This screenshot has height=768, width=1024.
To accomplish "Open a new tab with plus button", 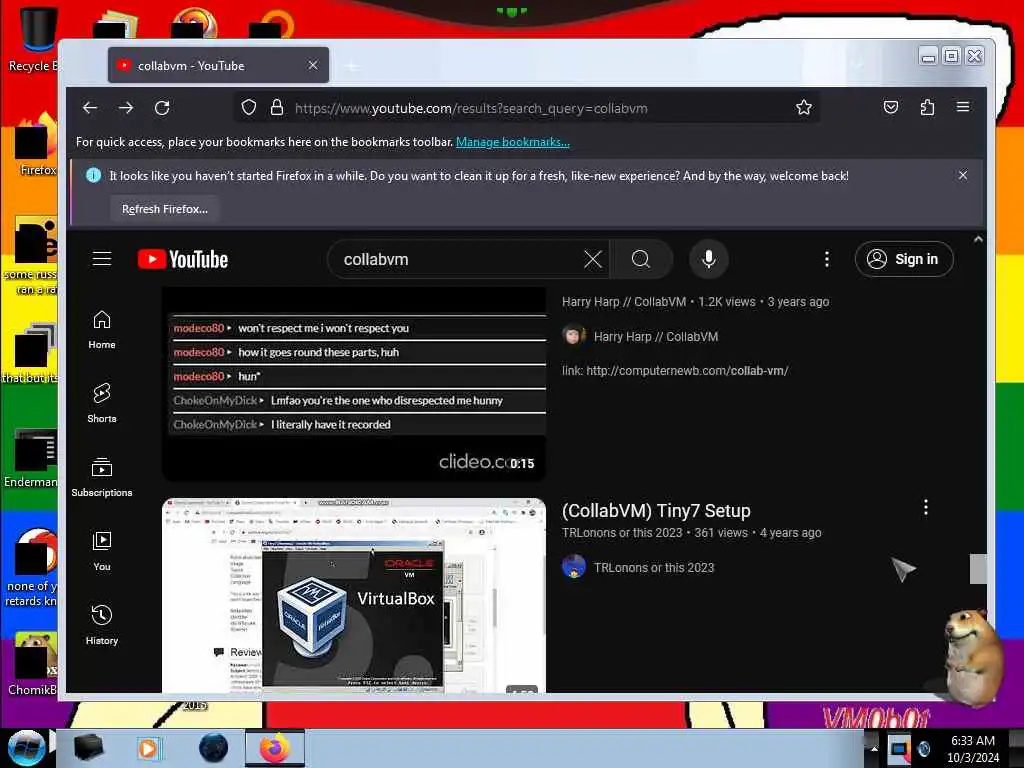I will [x=352, y=66].
